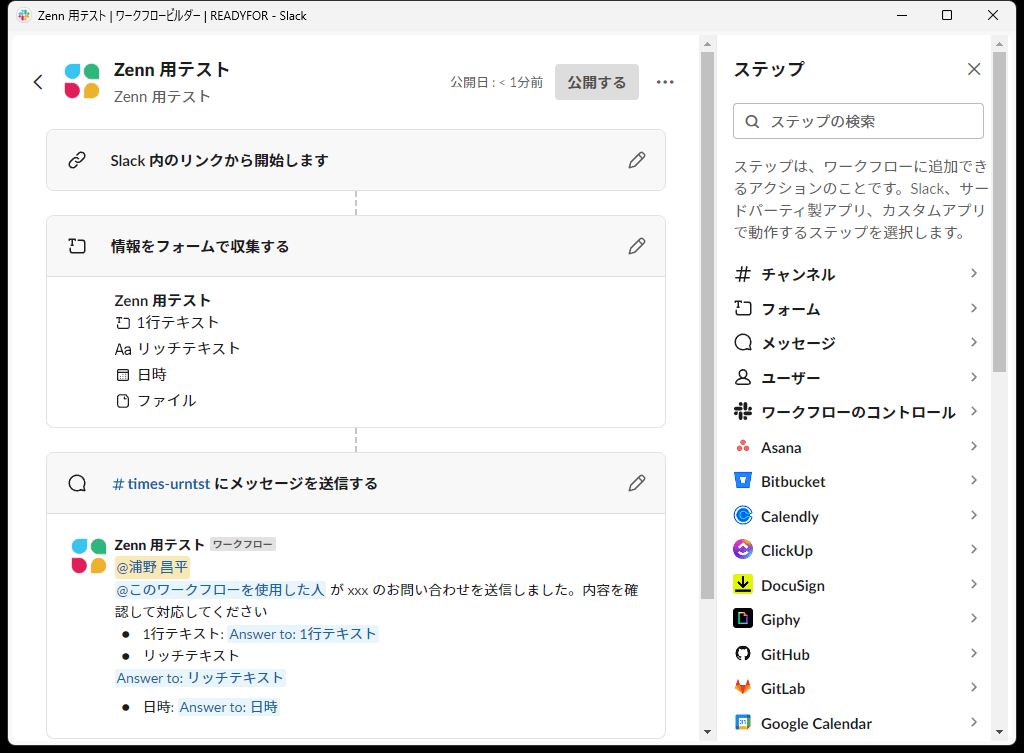This screenshot has height=753, width=1024.
Task: Click the ファイル form field row
Action: 155,401
